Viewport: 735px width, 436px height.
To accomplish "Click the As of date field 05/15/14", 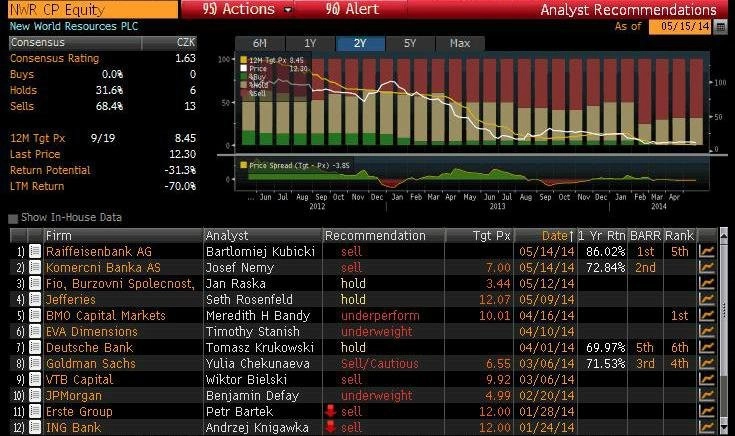I will [x=681, y=27].
